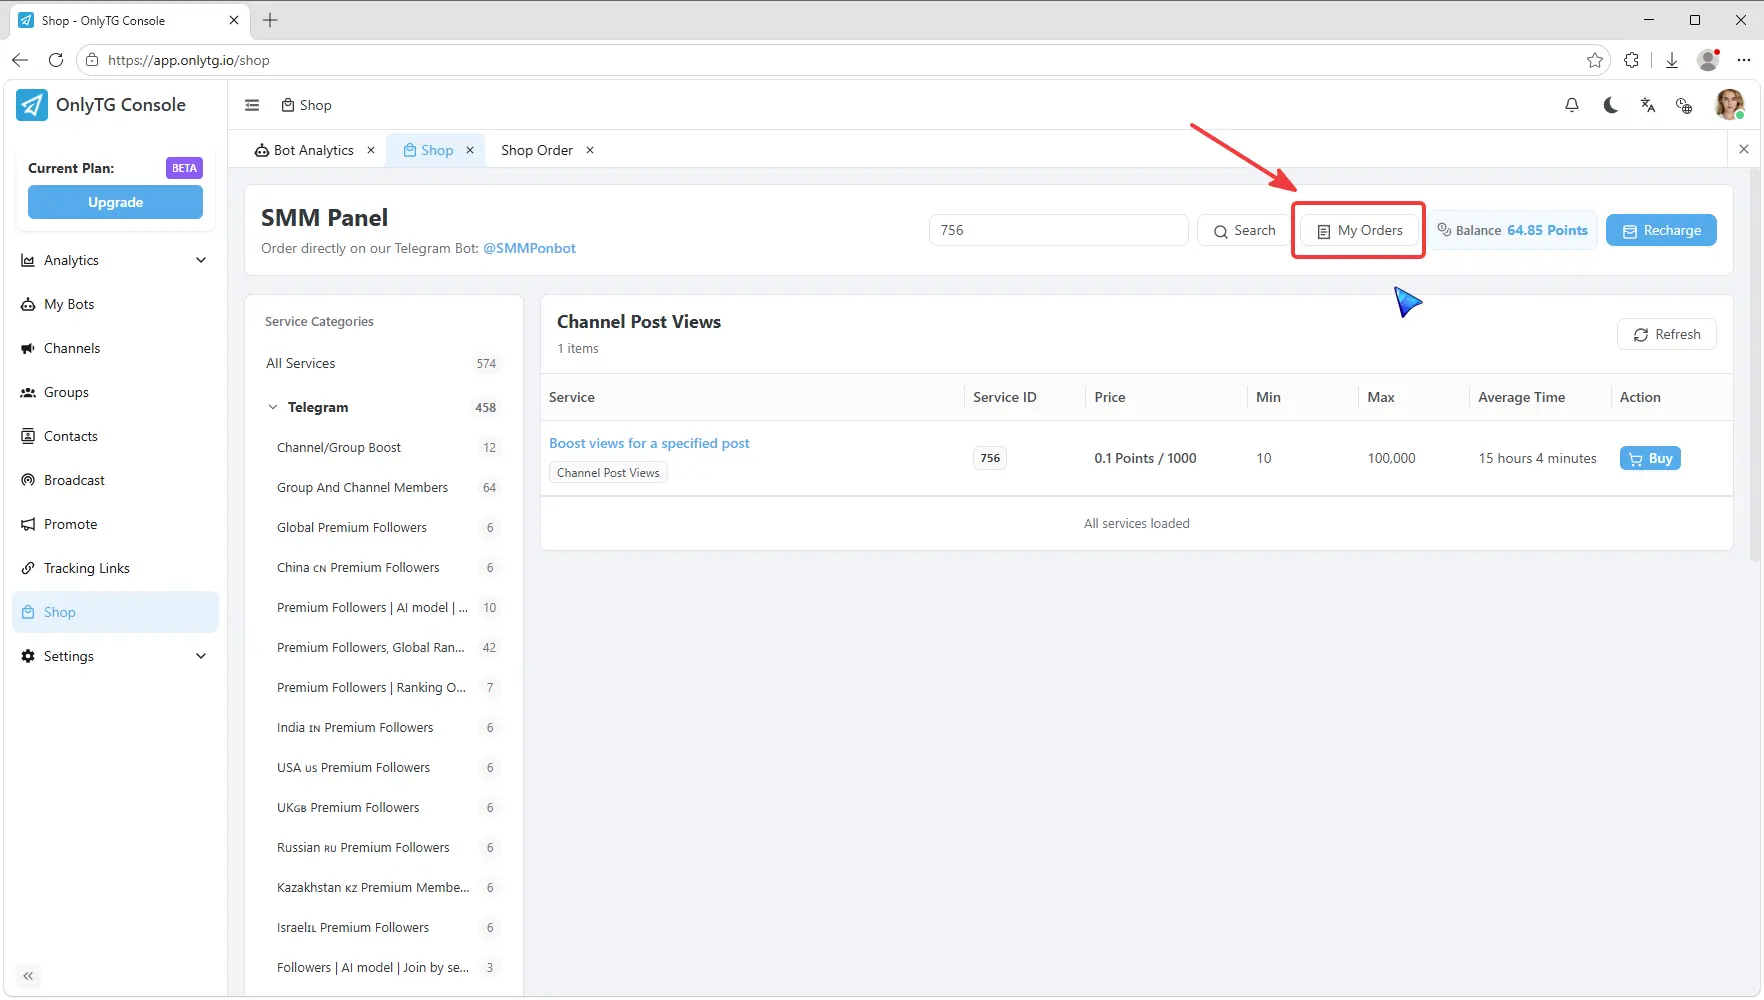Open My Bots in the sidebar
Image resolution: width=1764 pixels, height=1000 pixels.
pos(115,304)
